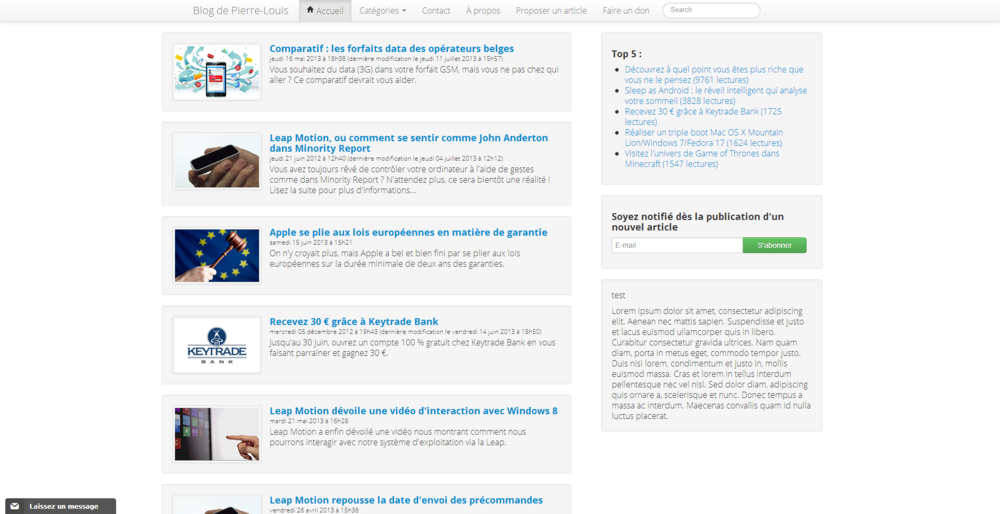
Task: Click the Leap Motion device in hand thumbnail
Action: point(217,161)
